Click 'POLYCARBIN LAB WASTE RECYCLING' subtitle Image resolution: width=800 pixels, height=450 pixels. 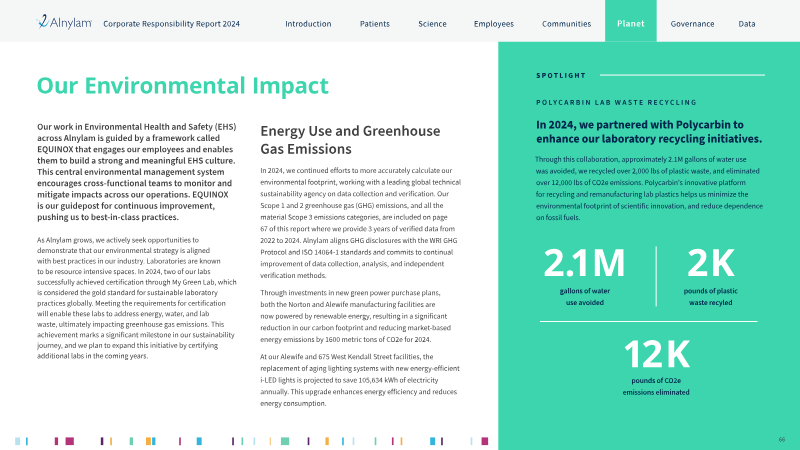pos(616,103)
